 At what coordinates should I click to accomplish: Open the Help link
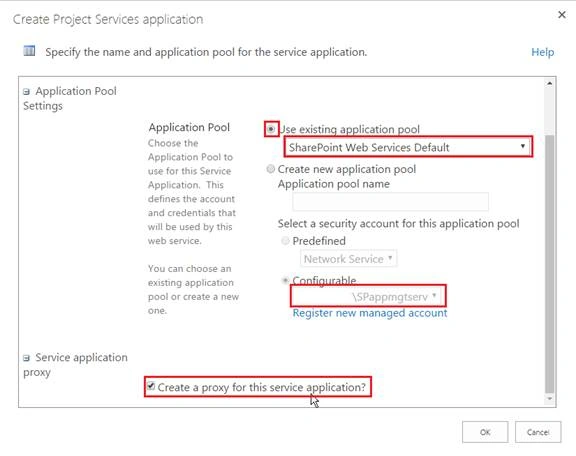tap(543, 52)
